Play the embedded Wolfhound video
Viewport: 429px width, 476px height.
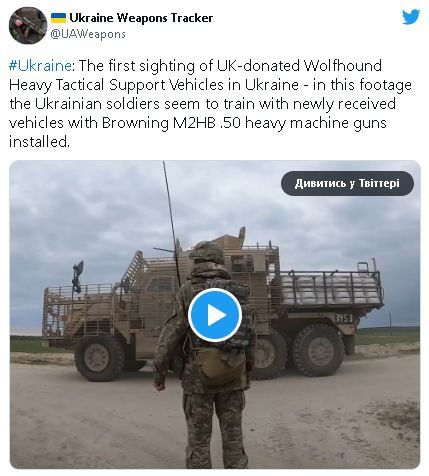tap(215, 315)
